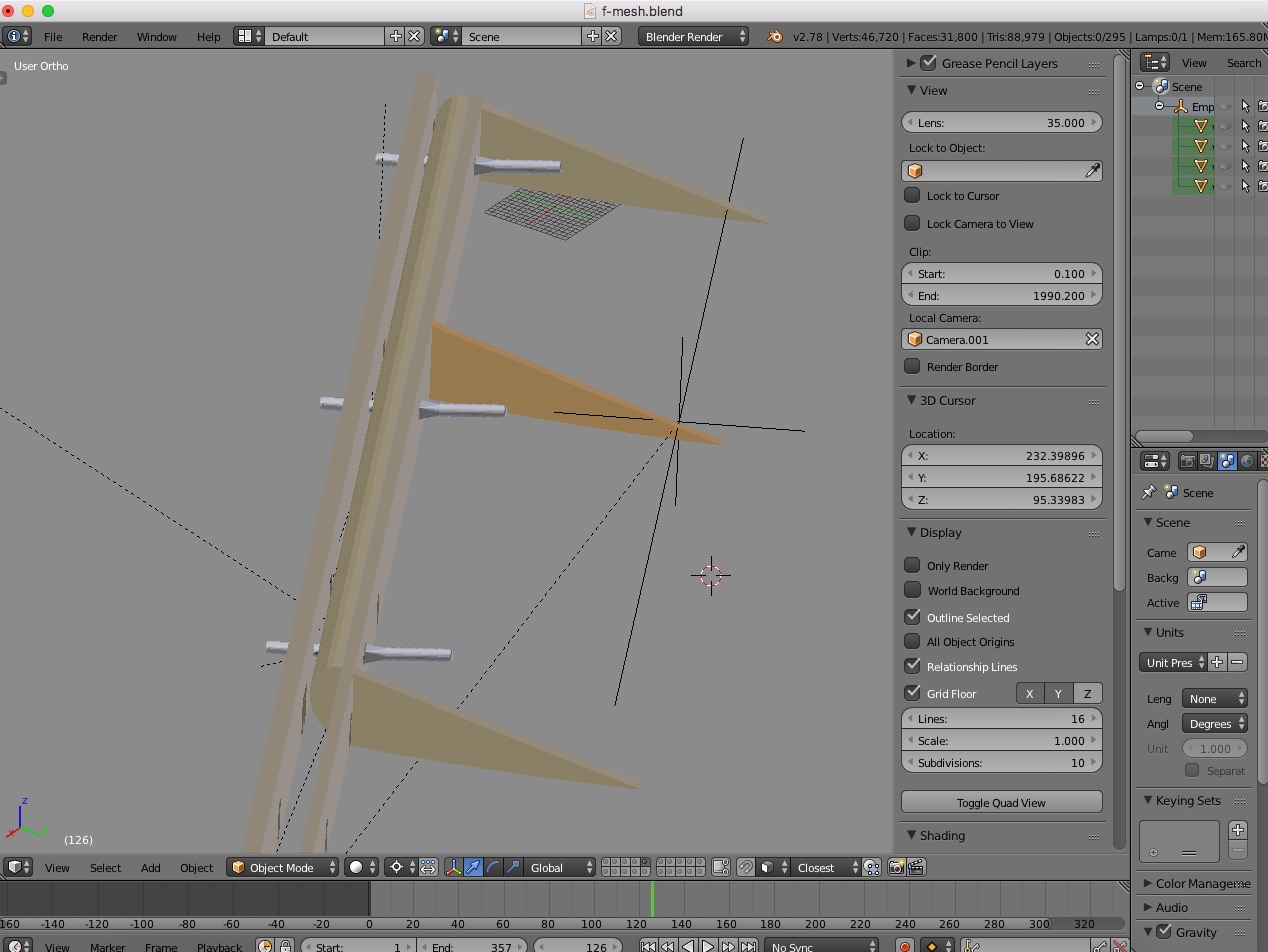The height and width of the screenshot is (952, 1268).
Task: Click the rotate manipulator arc icon
Action: pos(493,867)
